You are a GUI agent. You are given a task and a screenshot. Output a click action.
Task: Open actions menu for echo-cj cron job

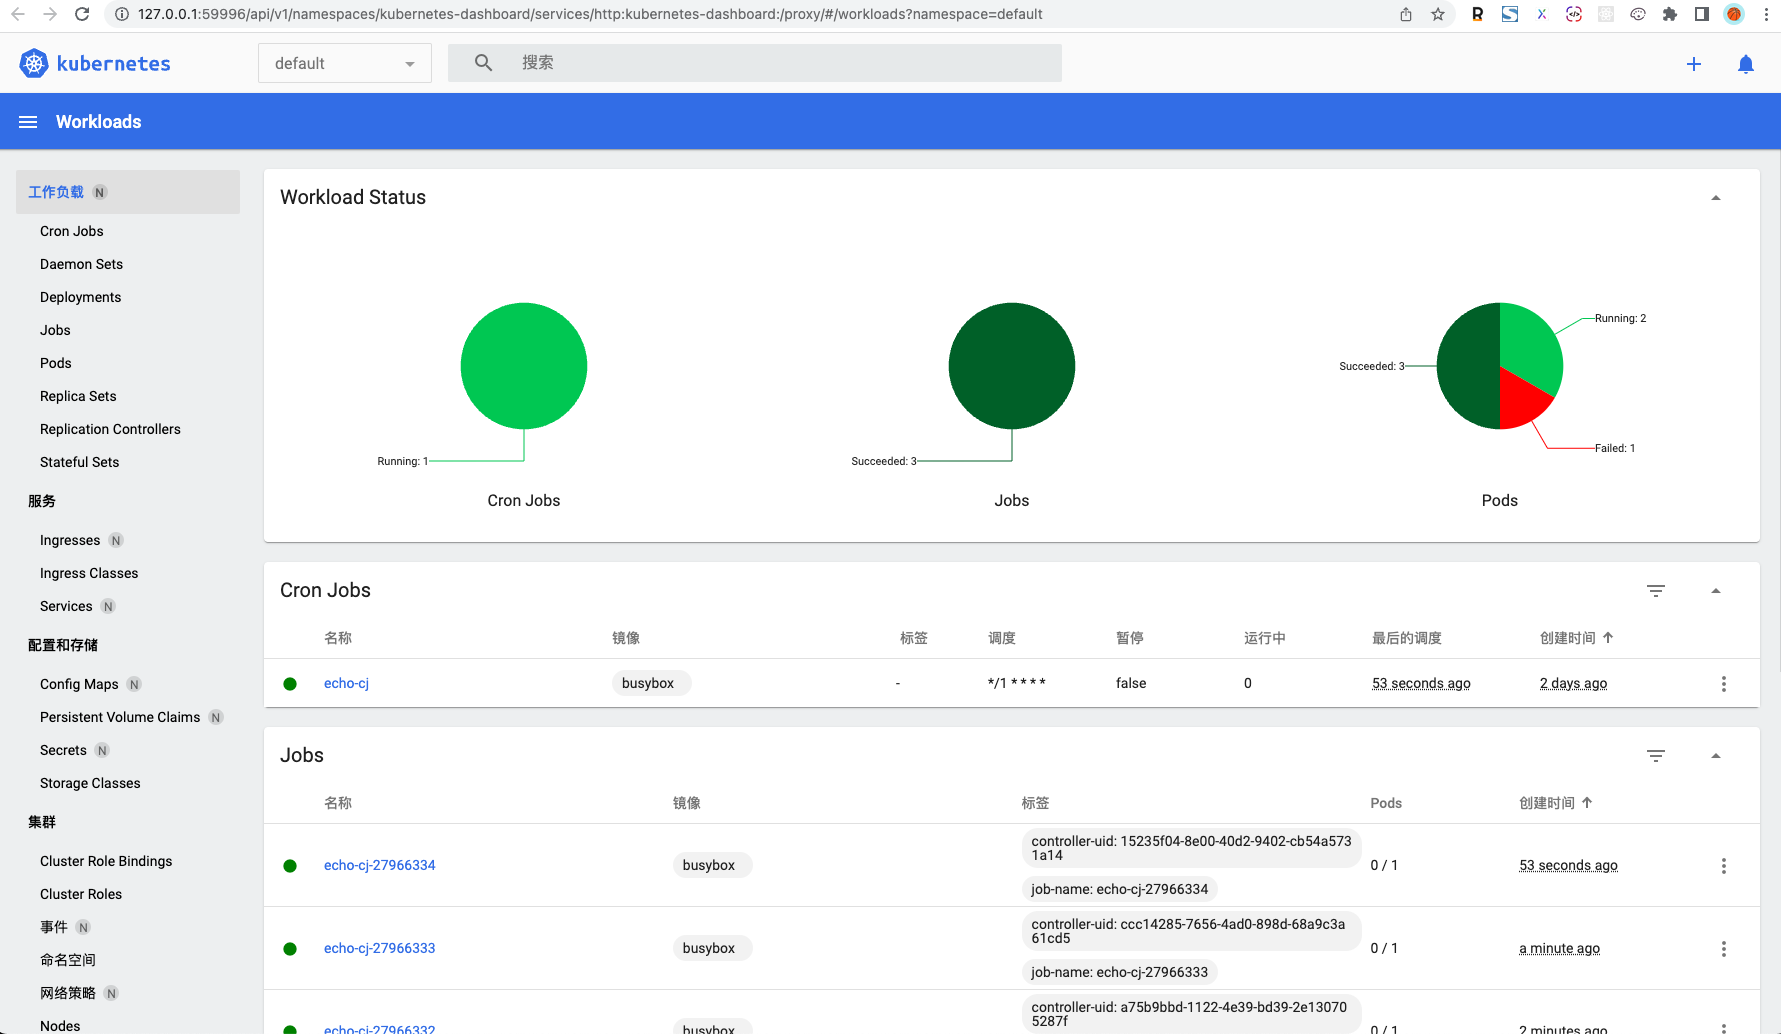point(1723,684)
